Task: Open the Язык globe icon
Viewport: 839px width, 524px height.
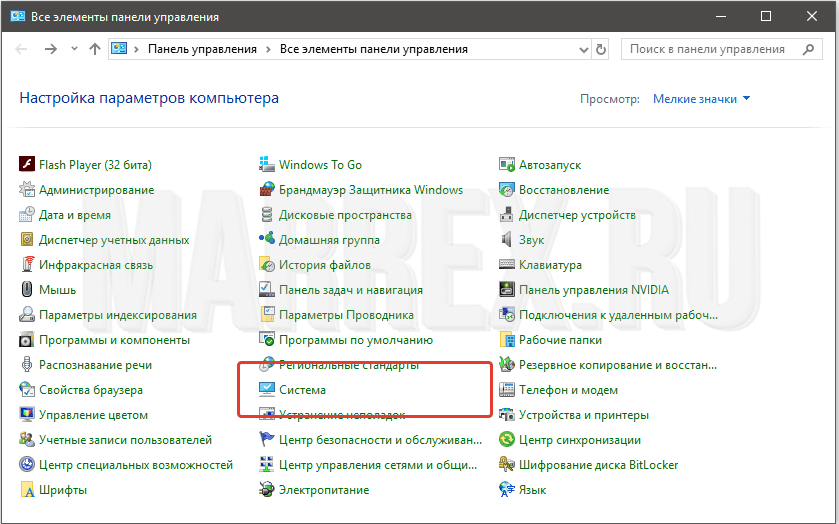Action: pos(507,489)
